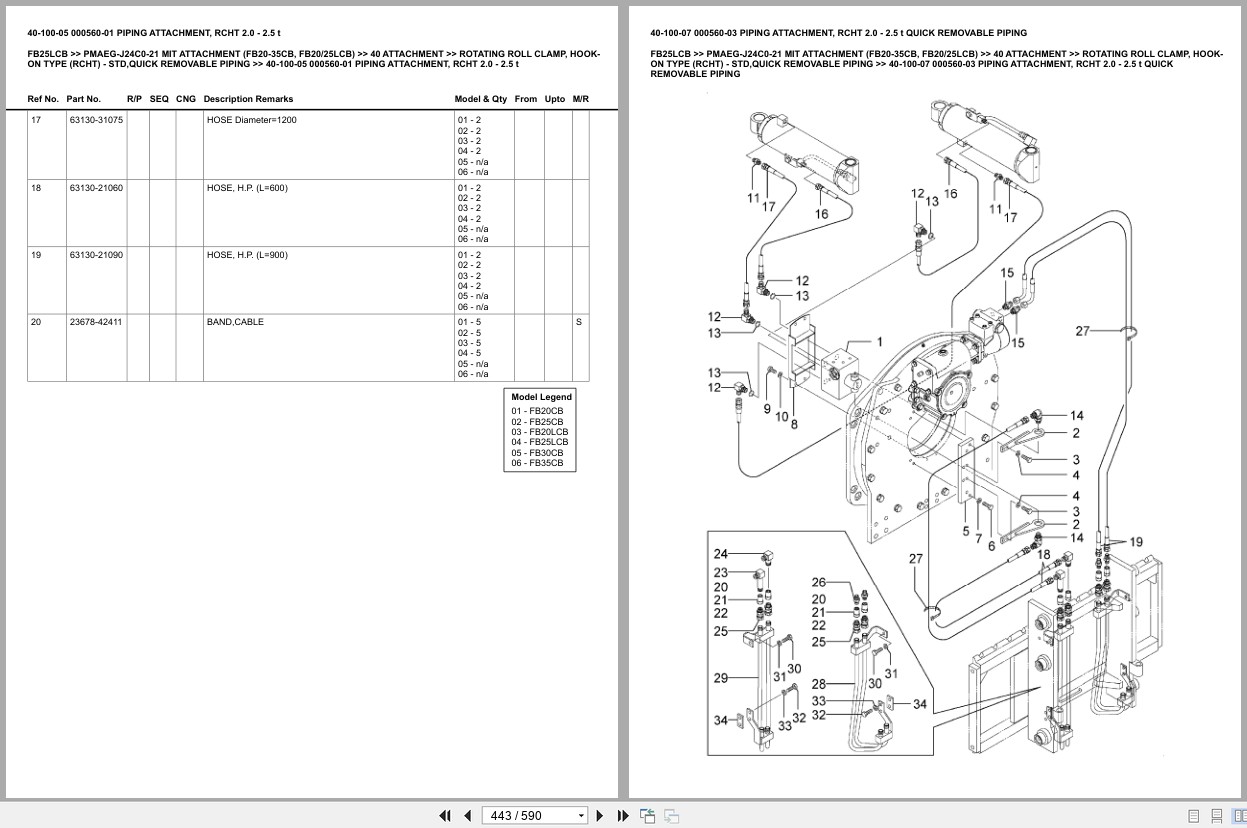Screen dimensions: 1247x828
Task: Click callout number 26 in inset diagram
Action: pyautogui.click(x=819, y=582)
